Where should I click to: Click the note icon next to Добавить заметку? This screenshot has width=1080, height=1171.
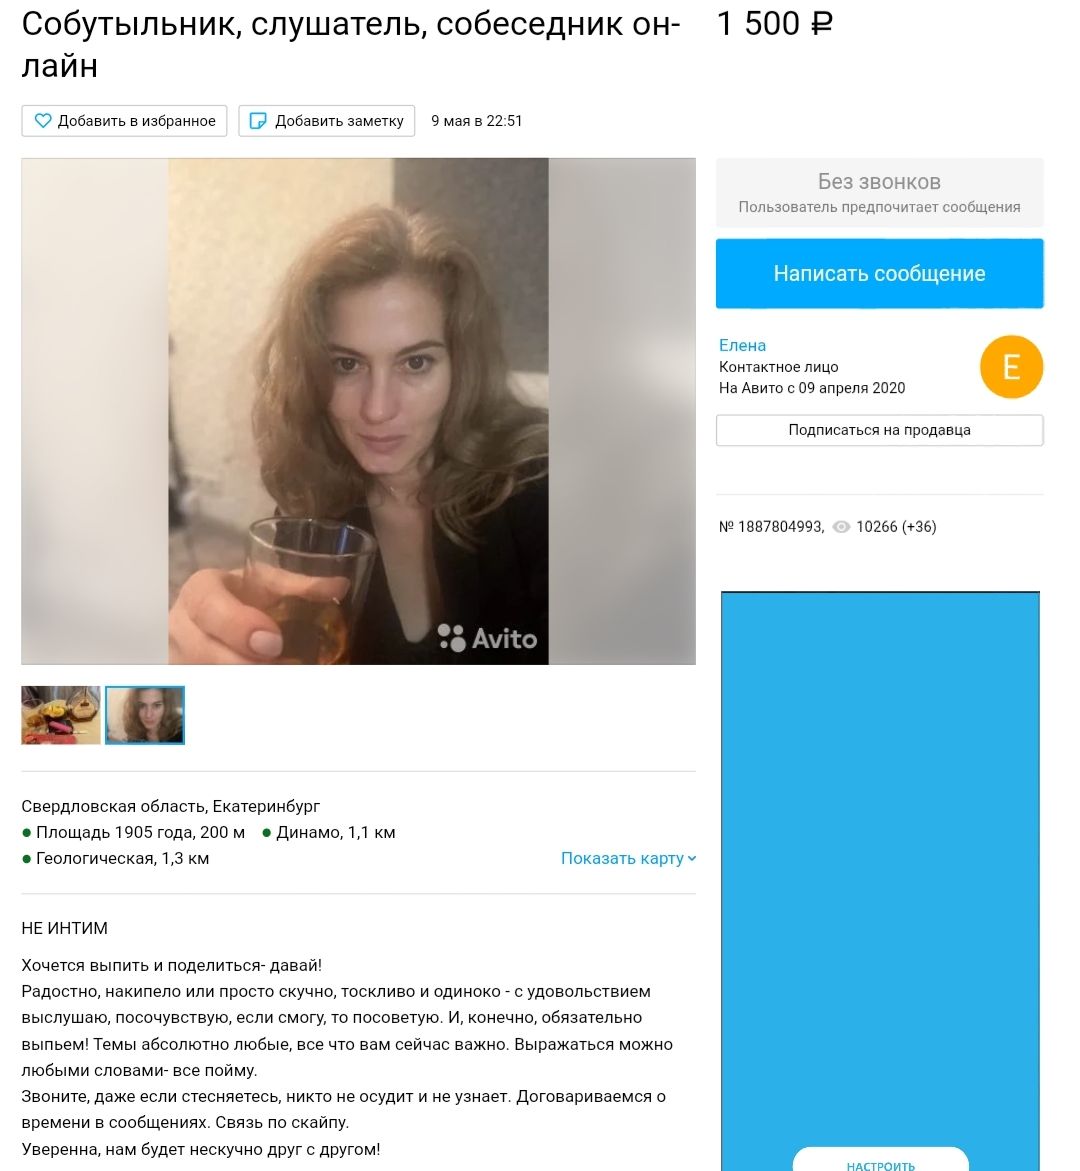click(258, 121)
